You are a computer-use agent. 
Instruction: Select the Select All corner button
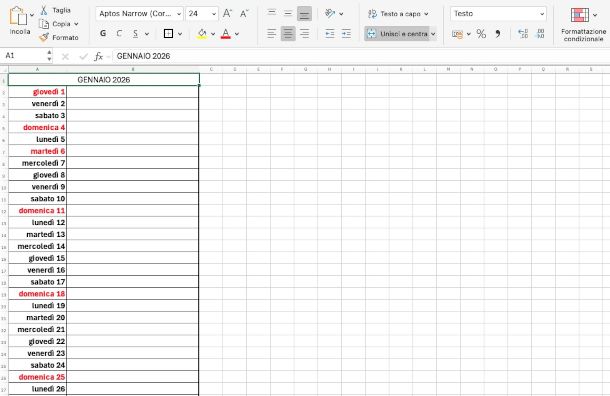click(4, 70)
